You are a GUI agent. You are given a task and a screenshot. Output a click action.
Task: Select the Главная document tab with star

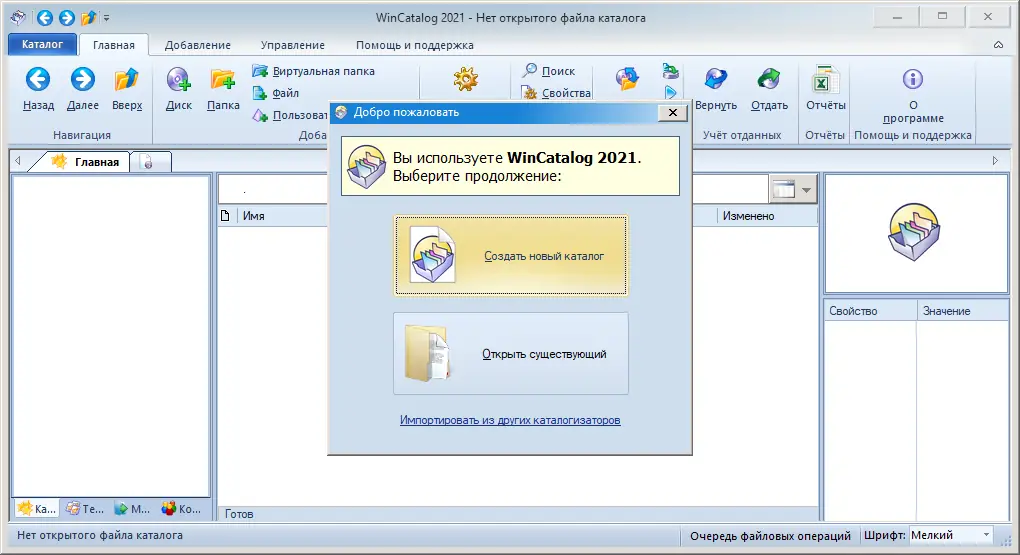(x=86, y=162)
